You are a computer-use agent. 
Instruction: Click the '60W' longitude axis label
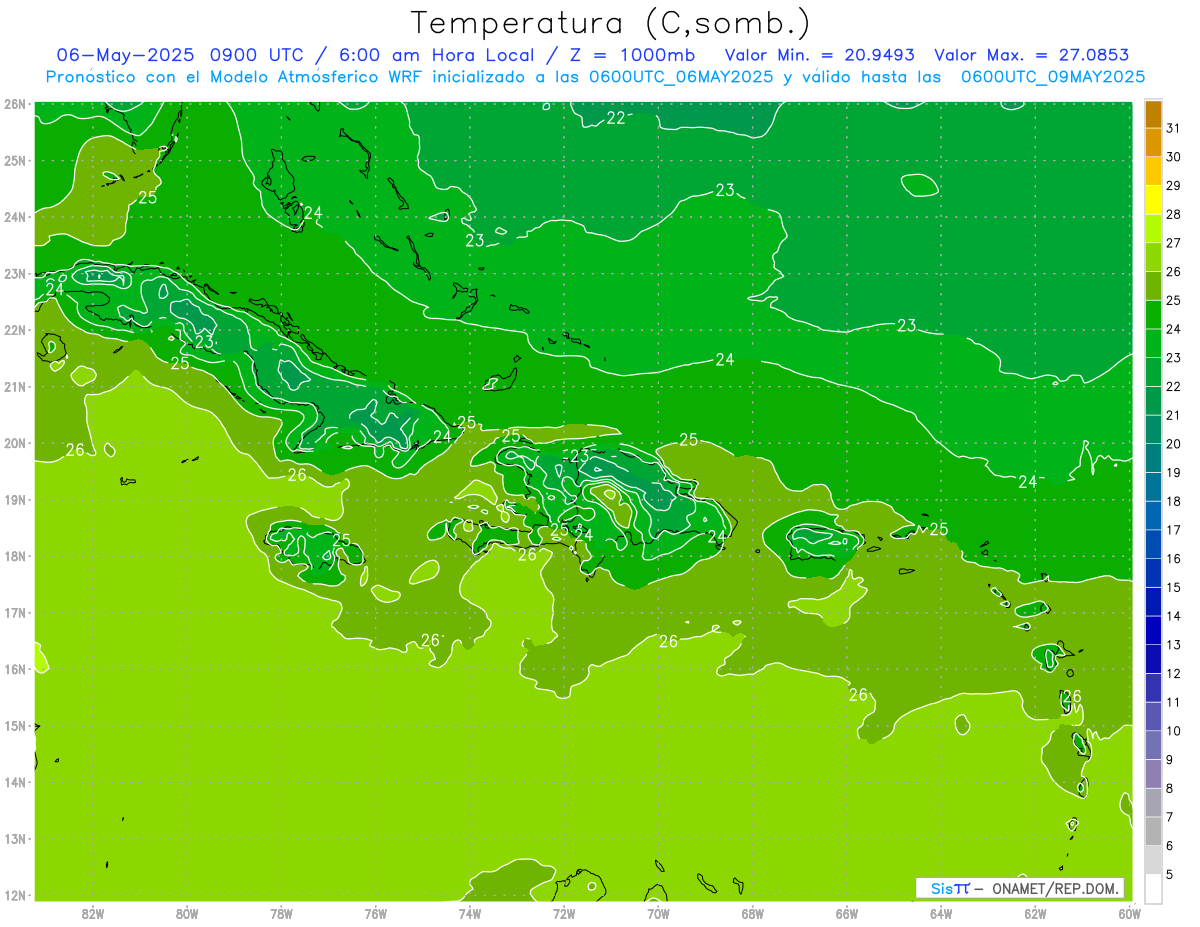tap(1130, 913)
